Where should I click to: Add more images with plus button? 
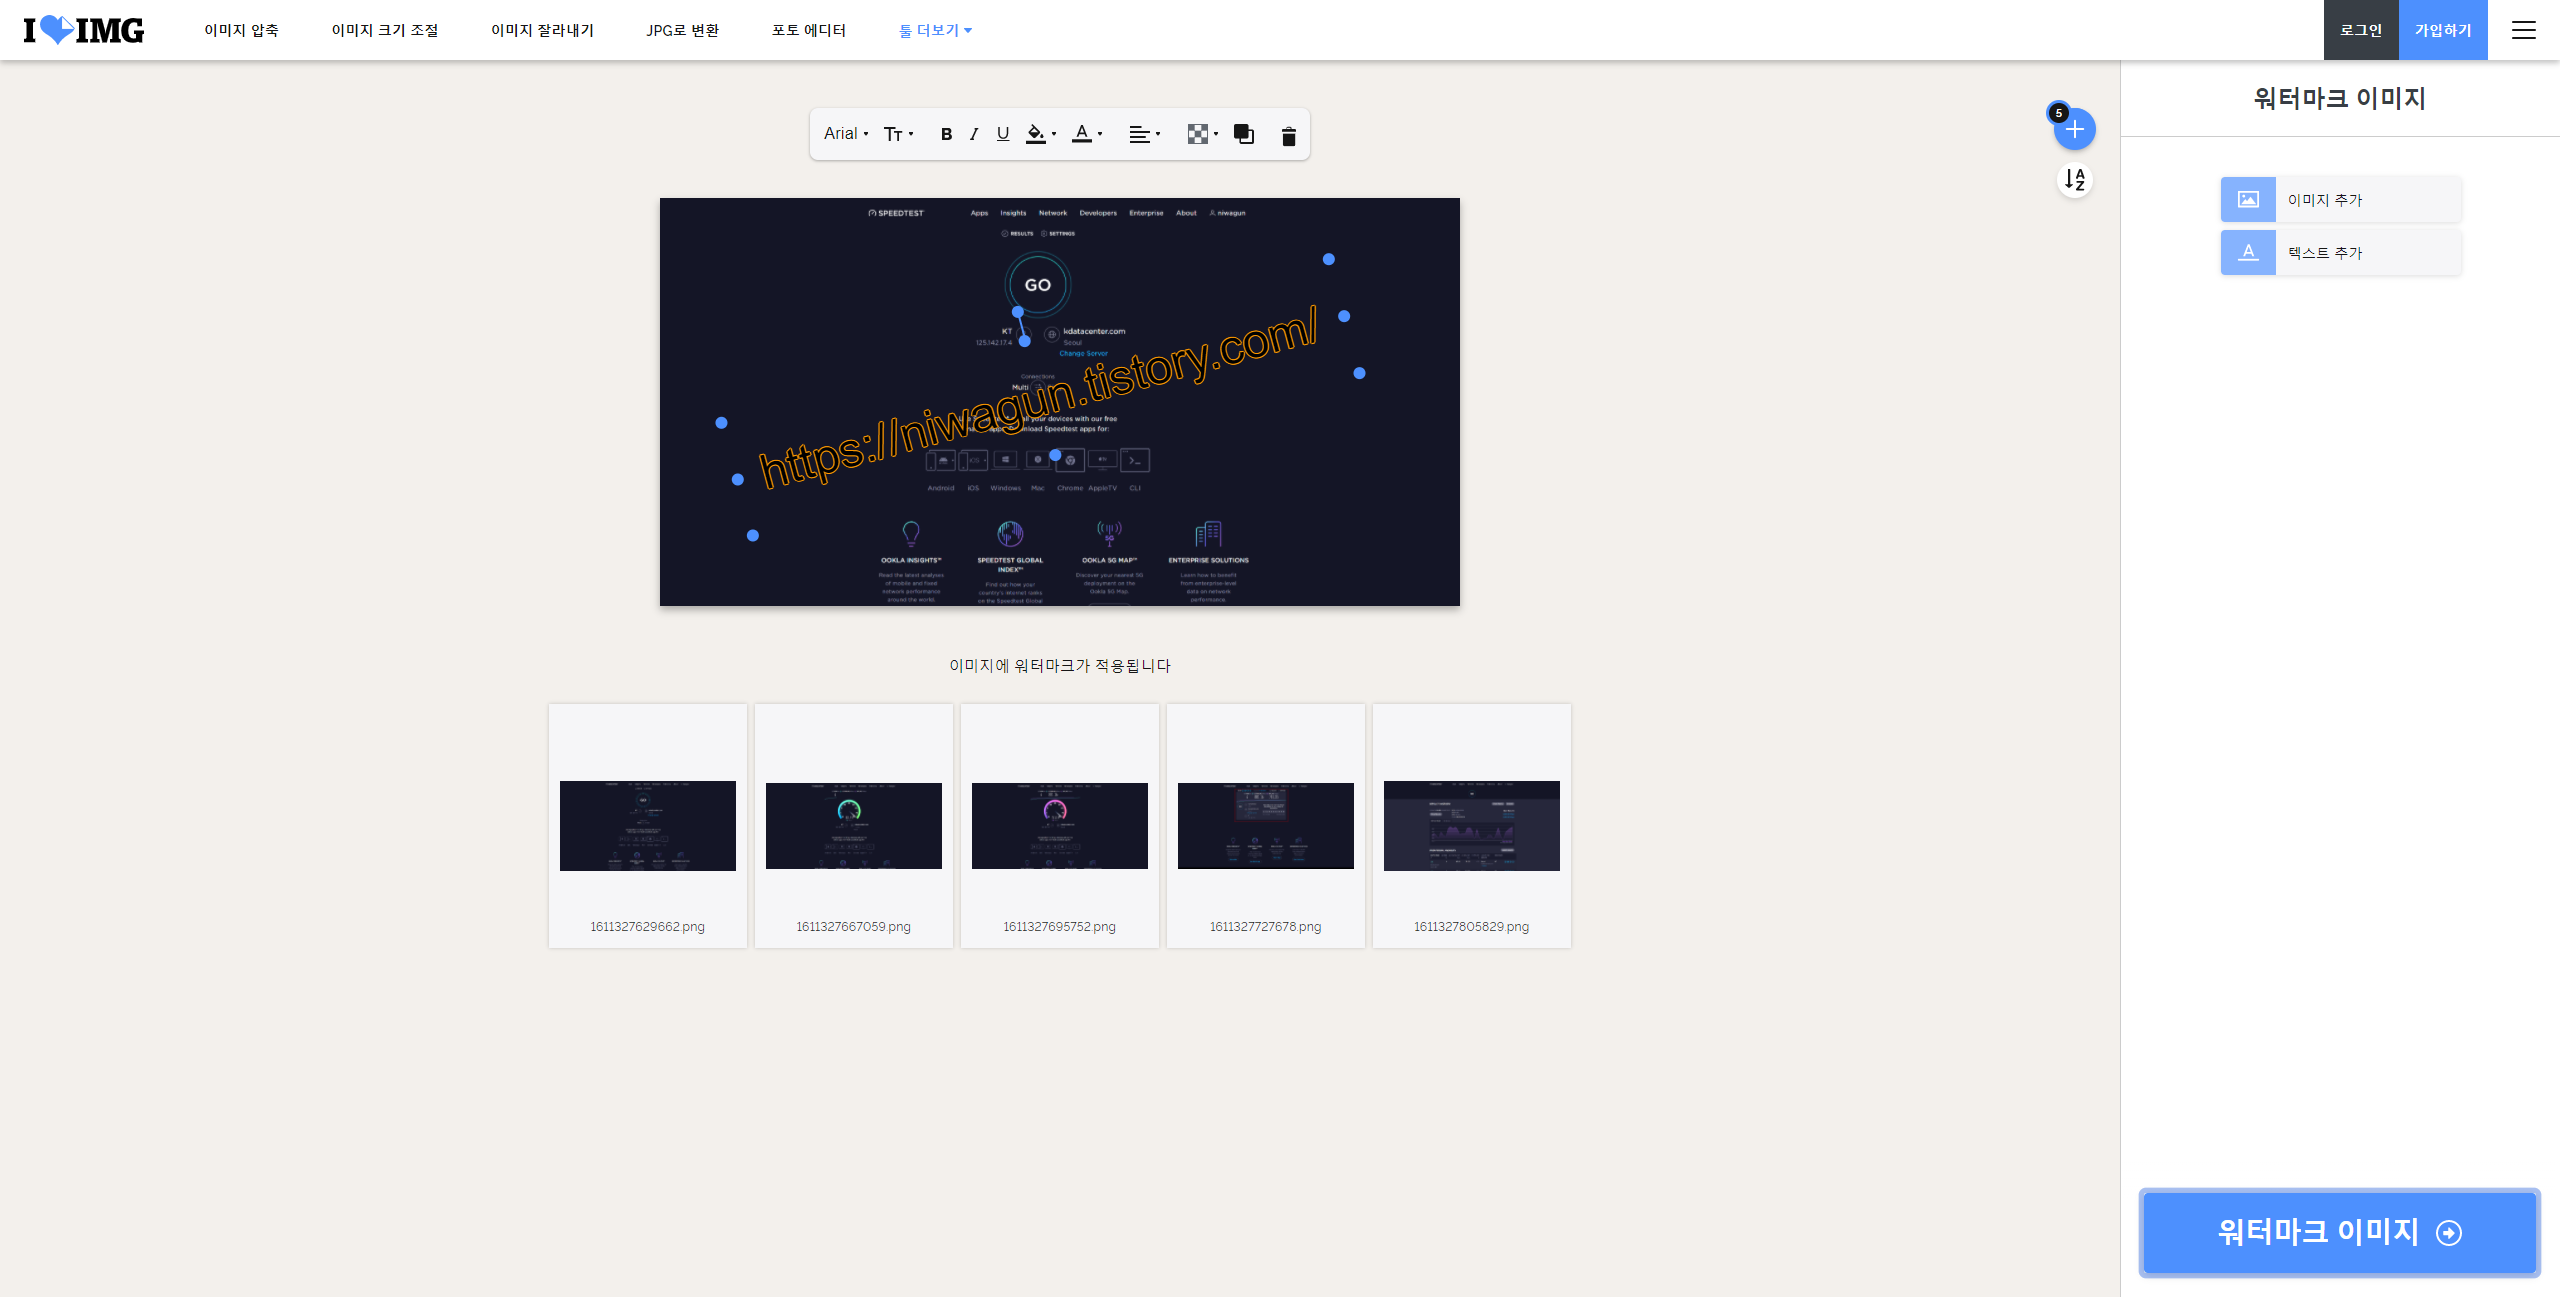tap(2075, 129)
